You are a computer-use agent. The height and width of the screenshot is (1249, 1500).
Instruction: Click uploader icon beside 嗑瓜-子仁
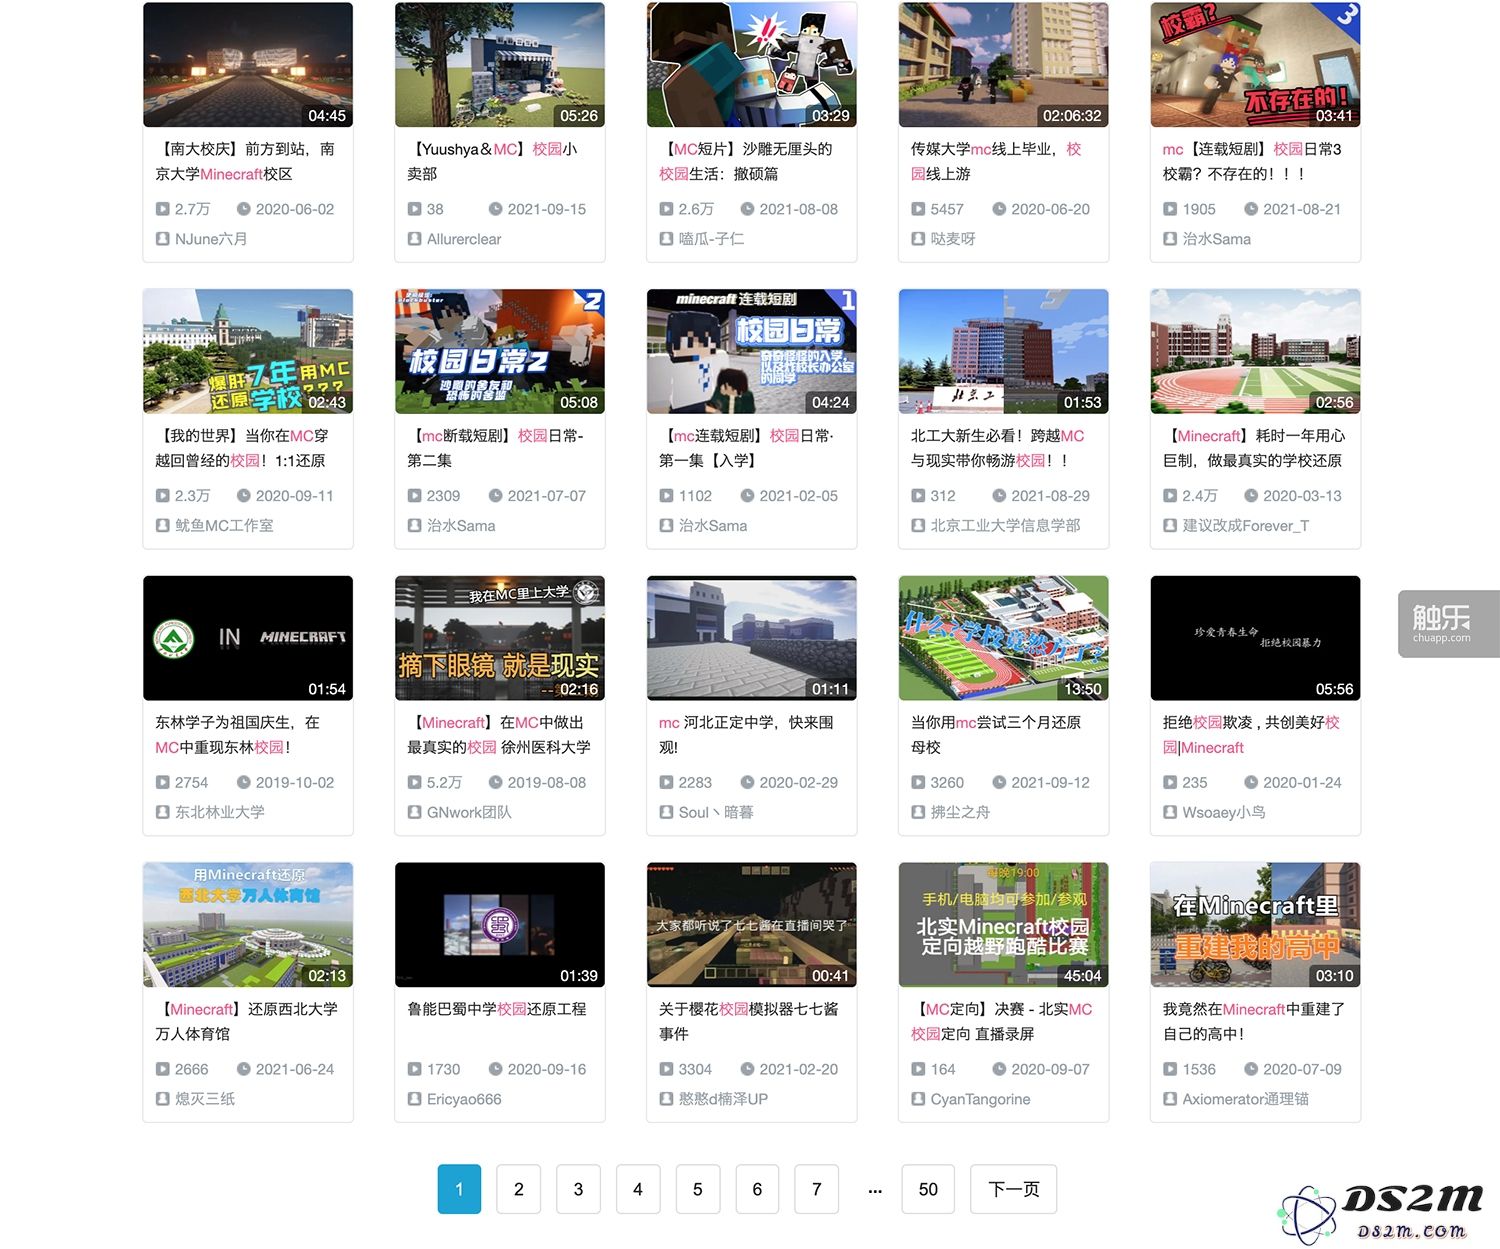pos(666,239)
